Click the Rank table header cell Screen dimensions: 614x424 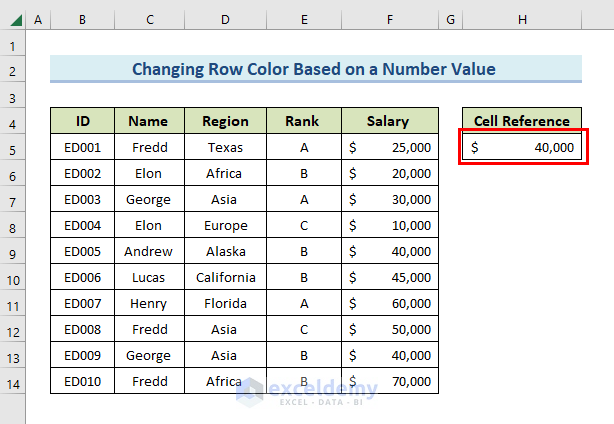(x=303, y=121)
